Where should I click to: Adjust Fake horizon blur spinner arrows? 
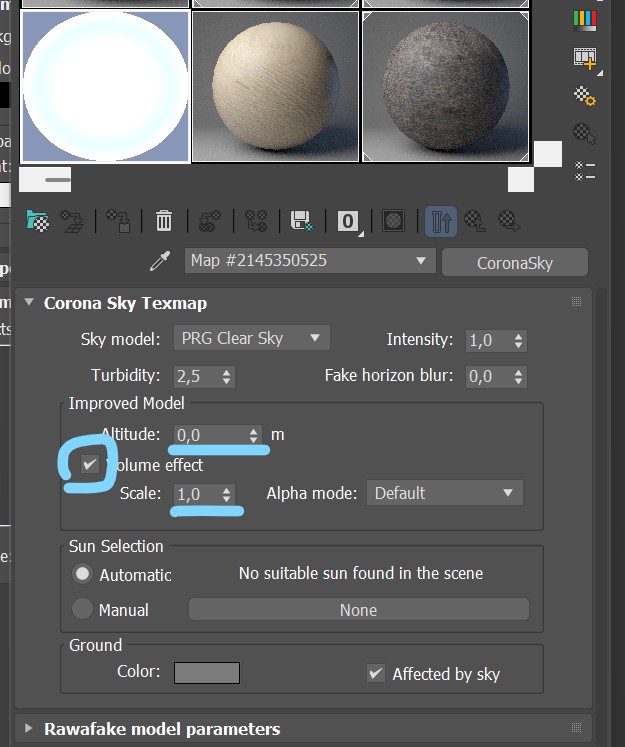pos(519,377)
